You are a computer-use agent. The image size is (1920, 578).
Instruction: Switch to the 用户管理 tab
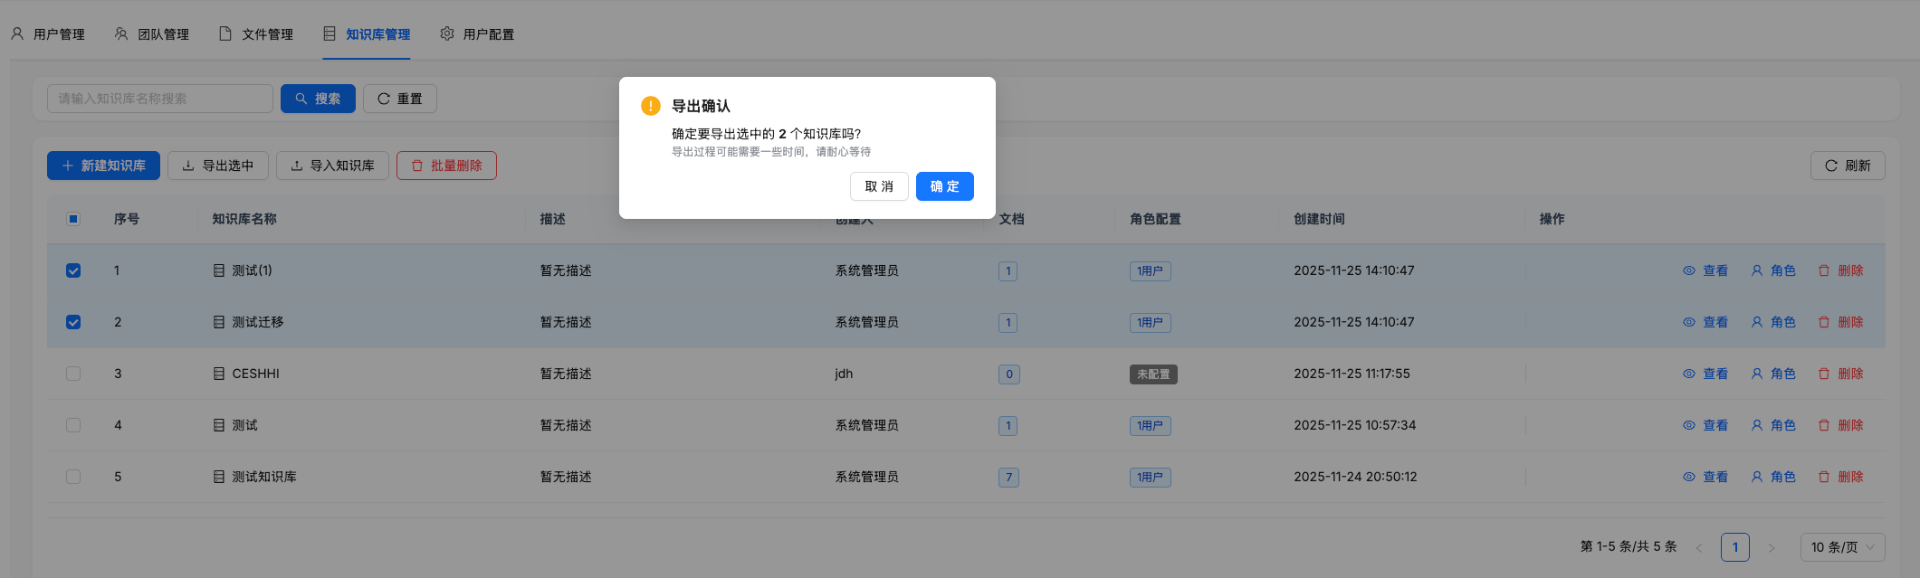click(x=48, y=34)
